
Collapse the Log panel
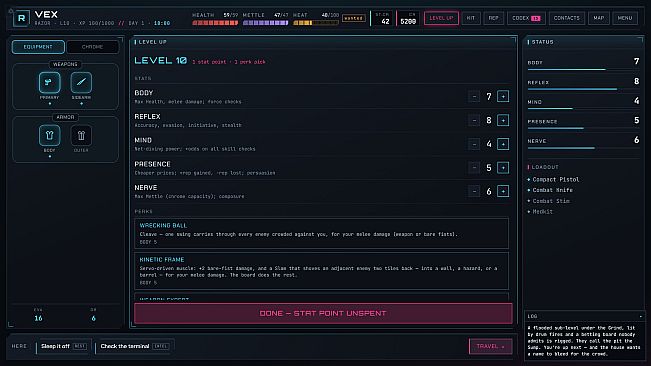[641, 316]
